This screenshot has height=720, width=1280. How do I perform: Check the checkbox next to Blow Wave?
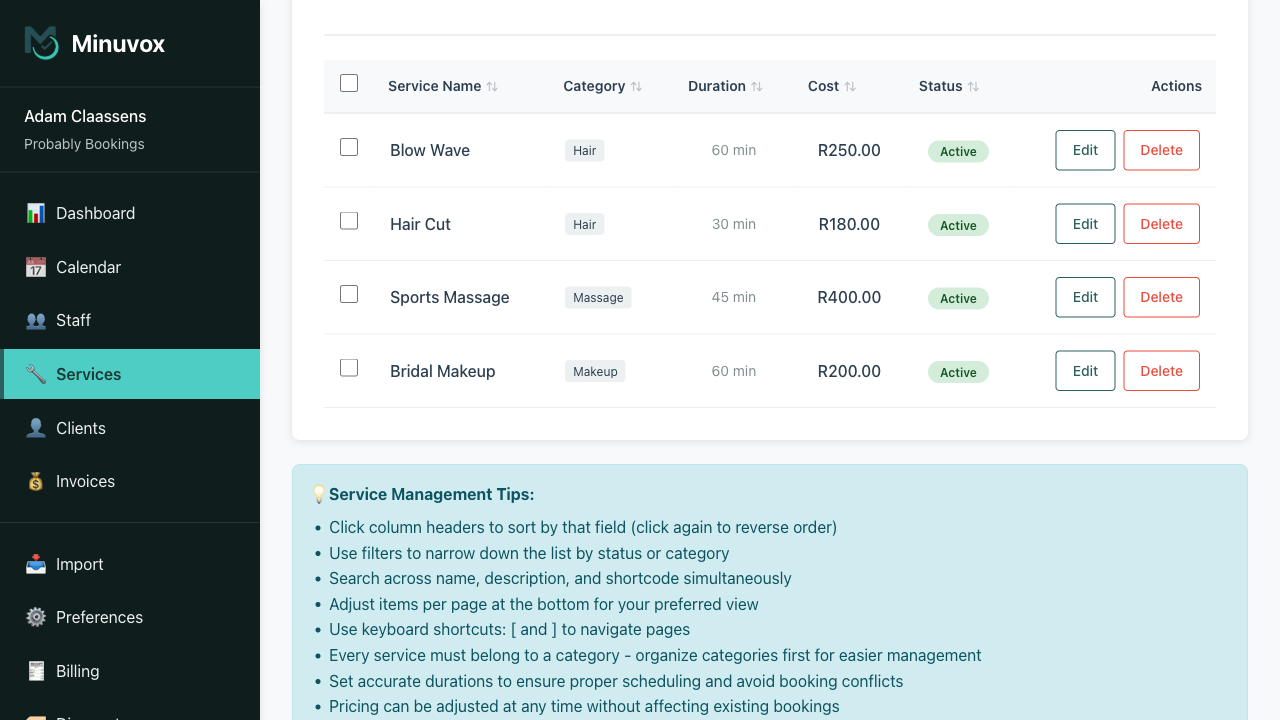[349, 146]
